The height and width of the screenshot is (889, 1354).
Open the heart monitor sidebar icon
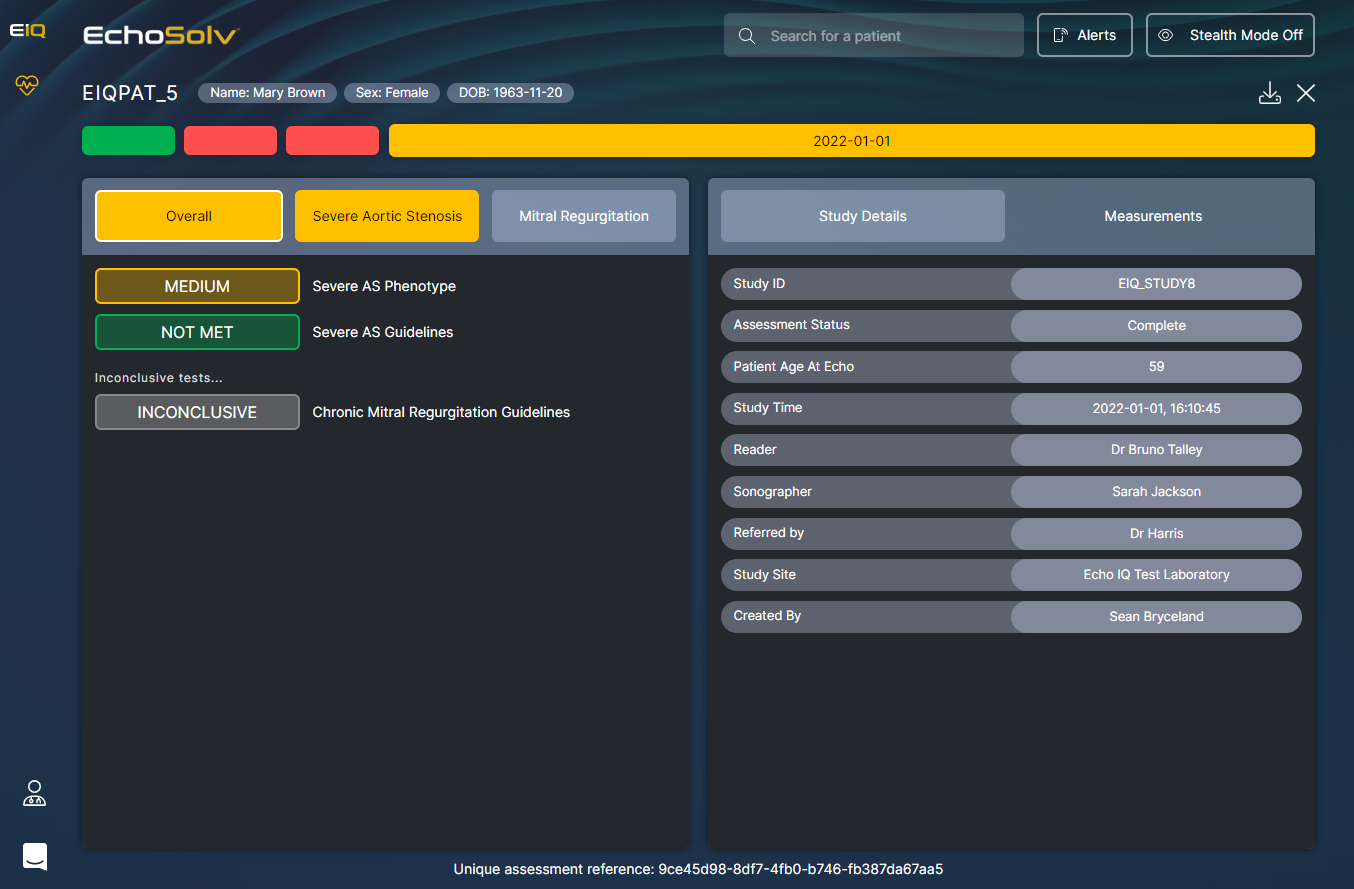[27, 86]
